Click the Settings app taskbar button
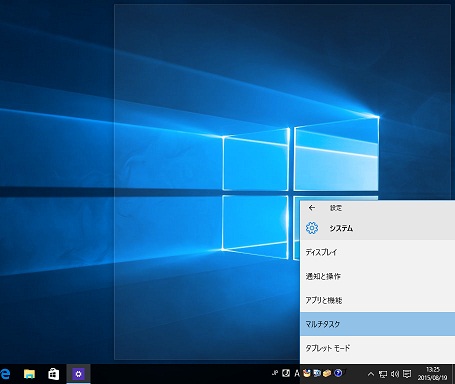 (78, 374)
